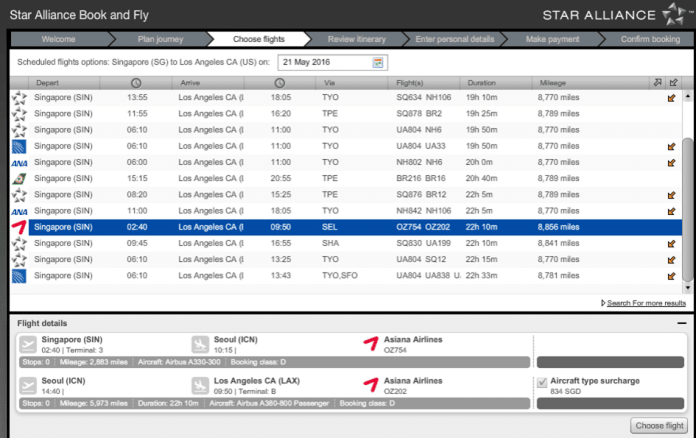Image resolution: width=696 pixels, height=438 pixels.
Task: Click United logo on UA804 UA838 row
Action: 19,276
